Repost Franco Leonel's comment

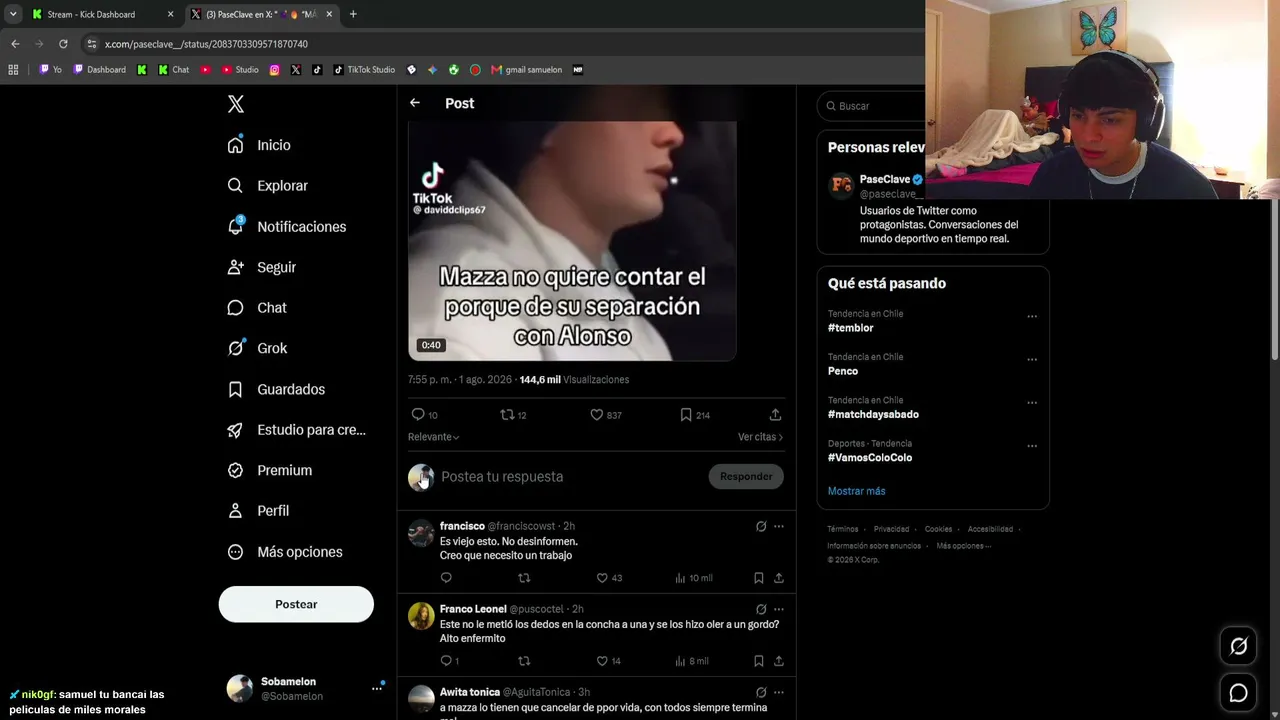(x=524, y=661)
